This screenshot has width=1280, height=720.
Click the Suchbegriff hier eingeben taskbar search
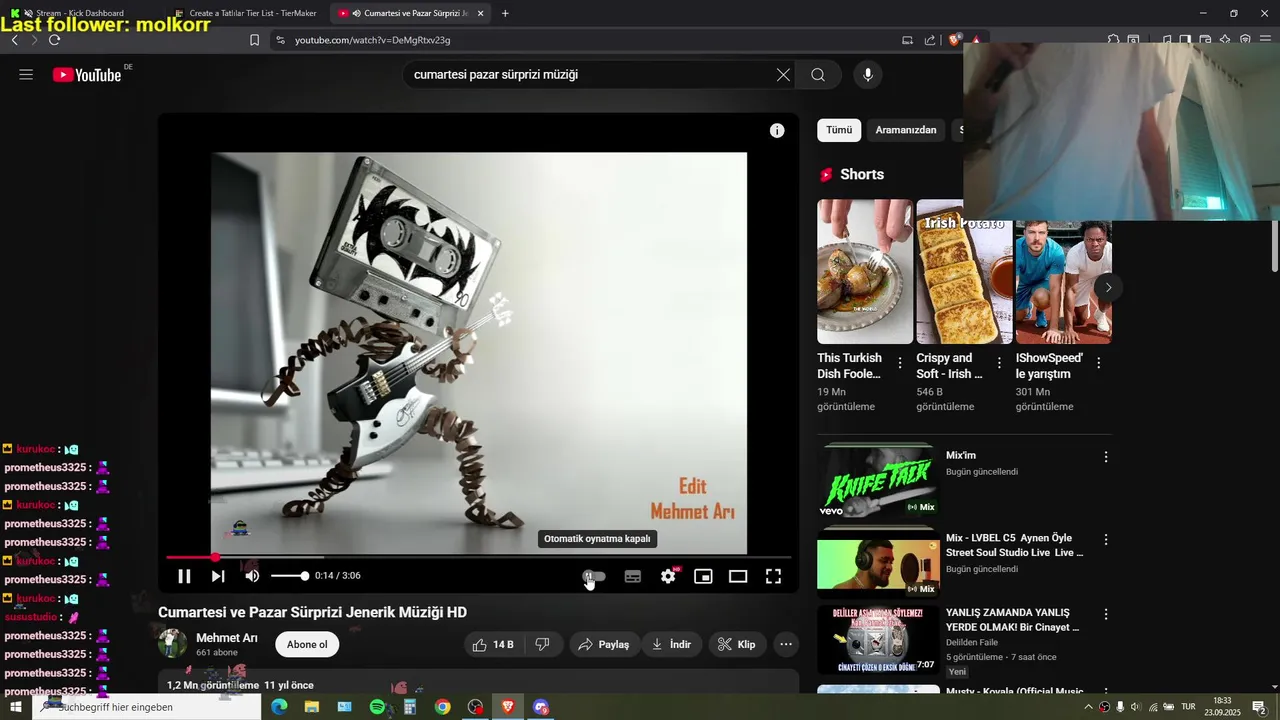[x=146, y=707]
